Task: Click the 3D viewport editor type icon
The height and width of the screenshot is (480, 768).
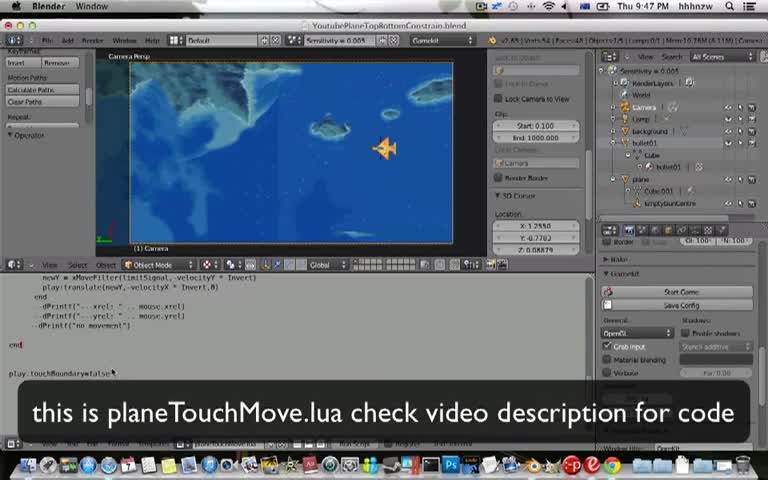Action: (x=14, y=264)
